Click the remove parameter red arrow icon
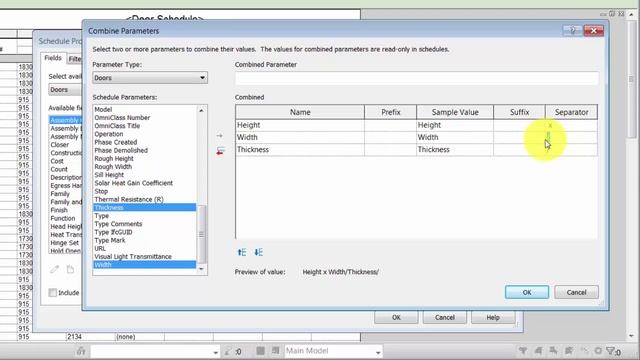The width and height of the screenshot is (640, 360). click(220, 151)
